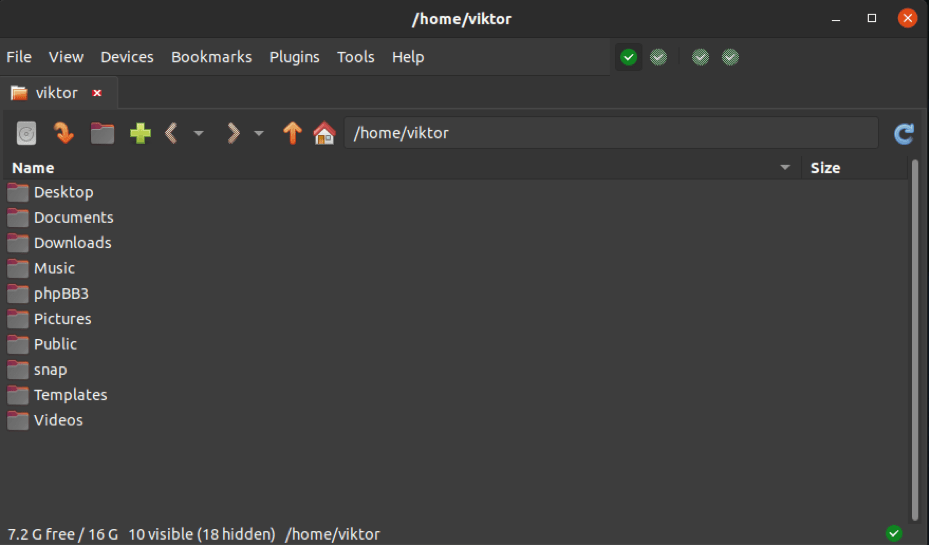
Task: Open the Bookmarks menu
Action: click(x=212, y=57)
